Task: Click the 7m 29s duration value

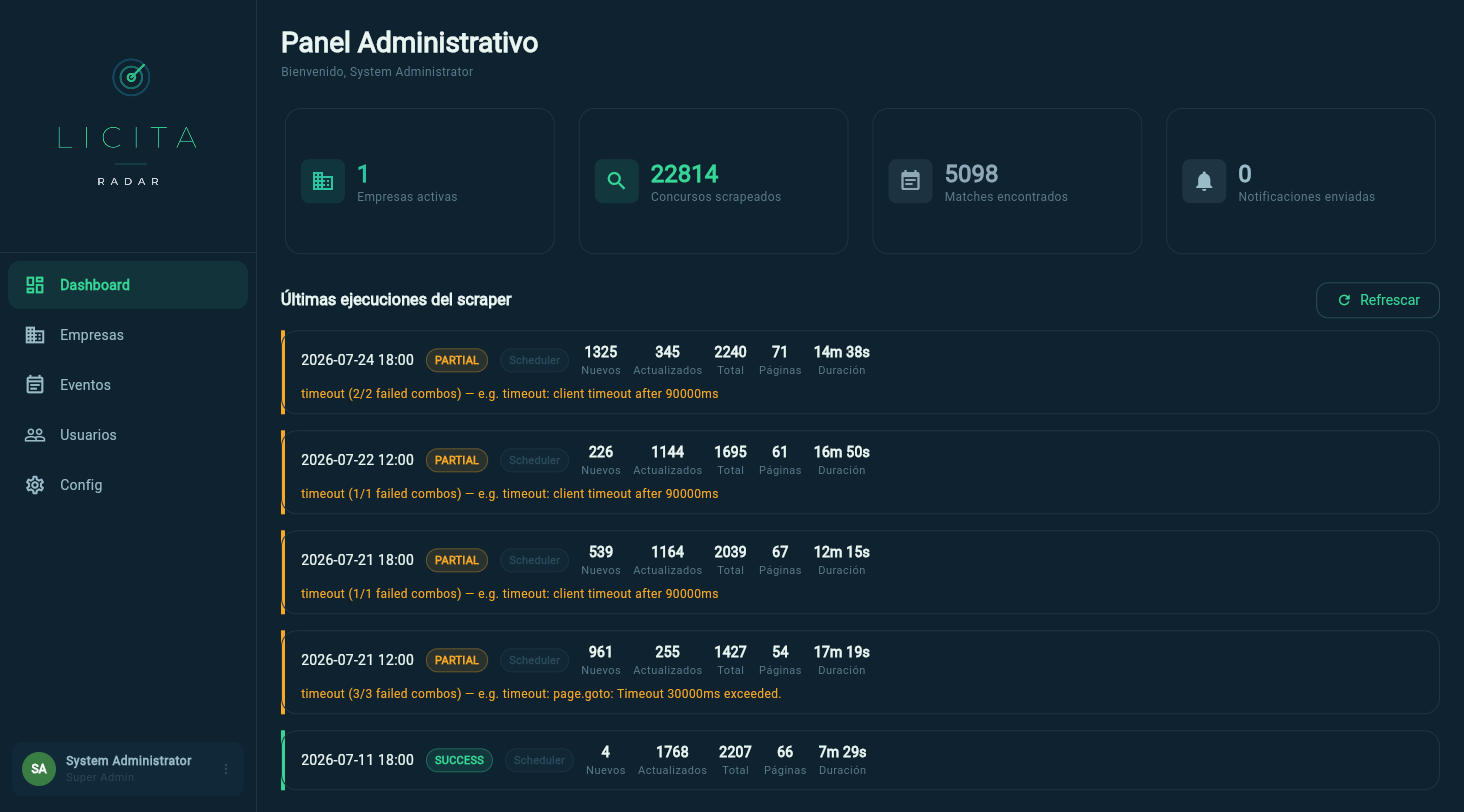Action: [x=842, y=752]
